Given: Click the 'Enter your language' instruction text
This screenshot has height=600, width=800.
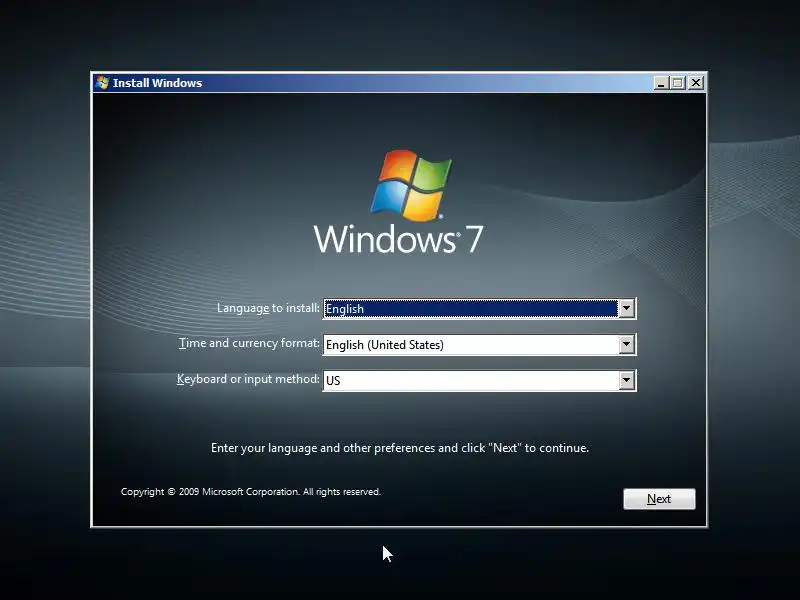Looking at the screenshot, I should pos(400,448).
